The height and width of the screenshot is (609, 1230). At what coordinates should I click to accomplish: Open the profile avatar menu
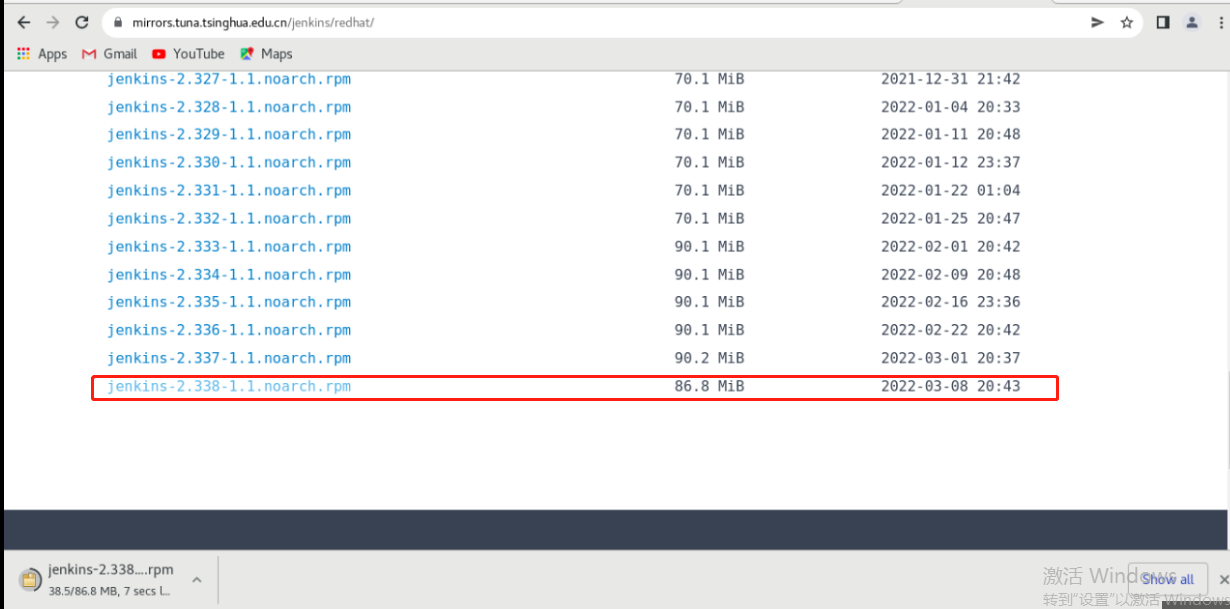[x=1192, y=22]
